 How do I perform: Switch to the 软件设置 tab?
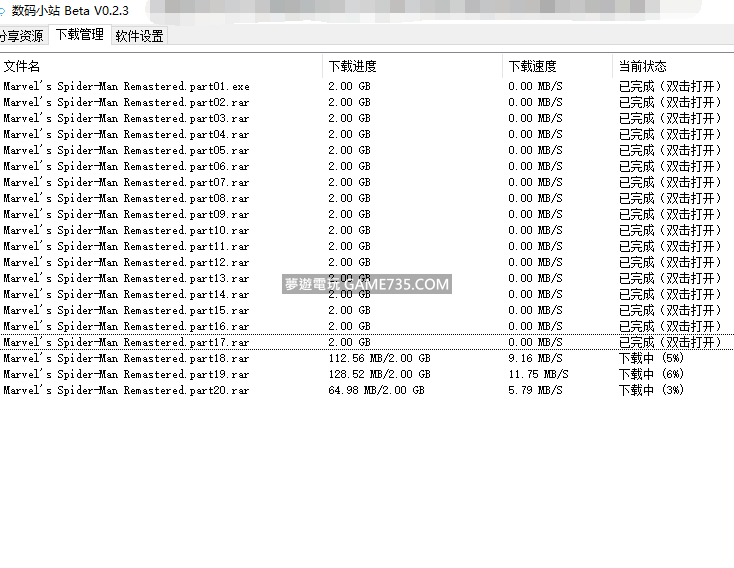coord(139,36)
